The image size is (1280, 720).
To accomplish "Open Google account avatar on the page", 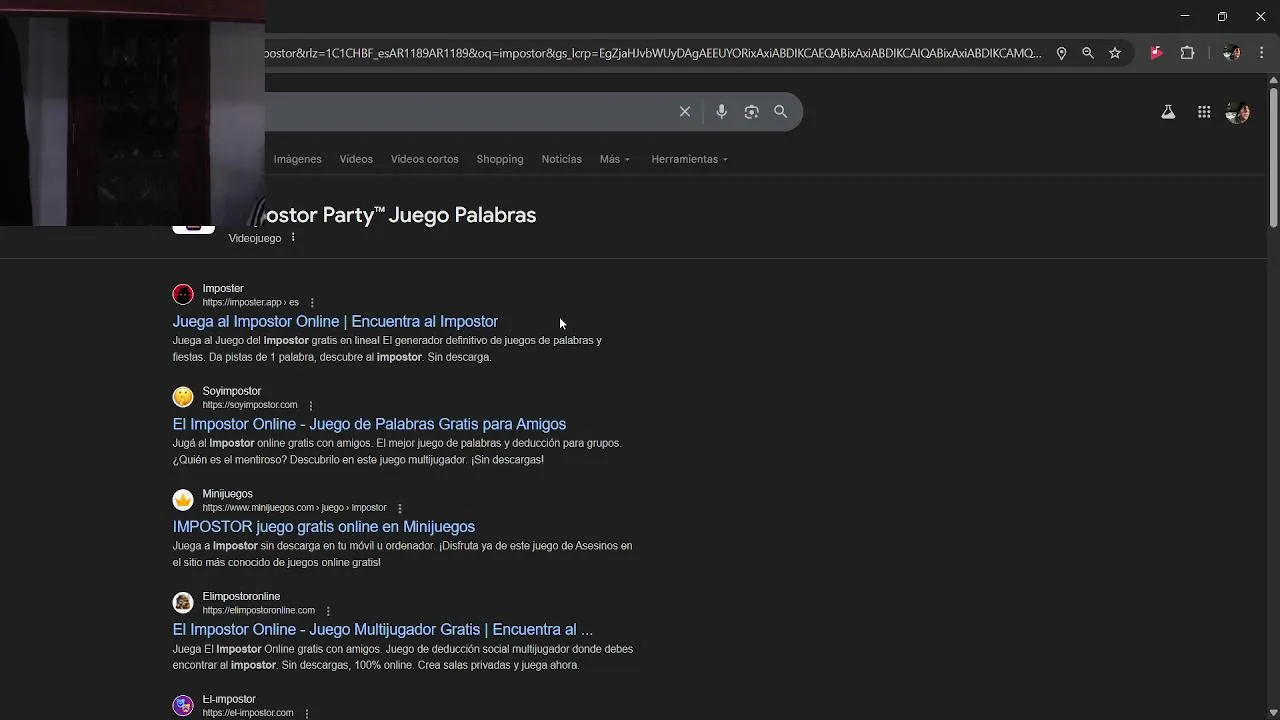I will pos(1238,112).
